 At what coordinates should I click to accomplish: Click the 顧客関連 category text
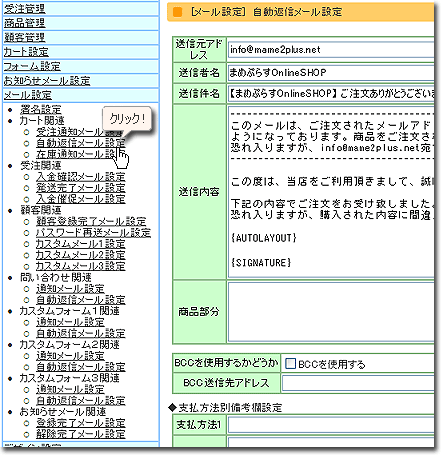coord(40,210)
